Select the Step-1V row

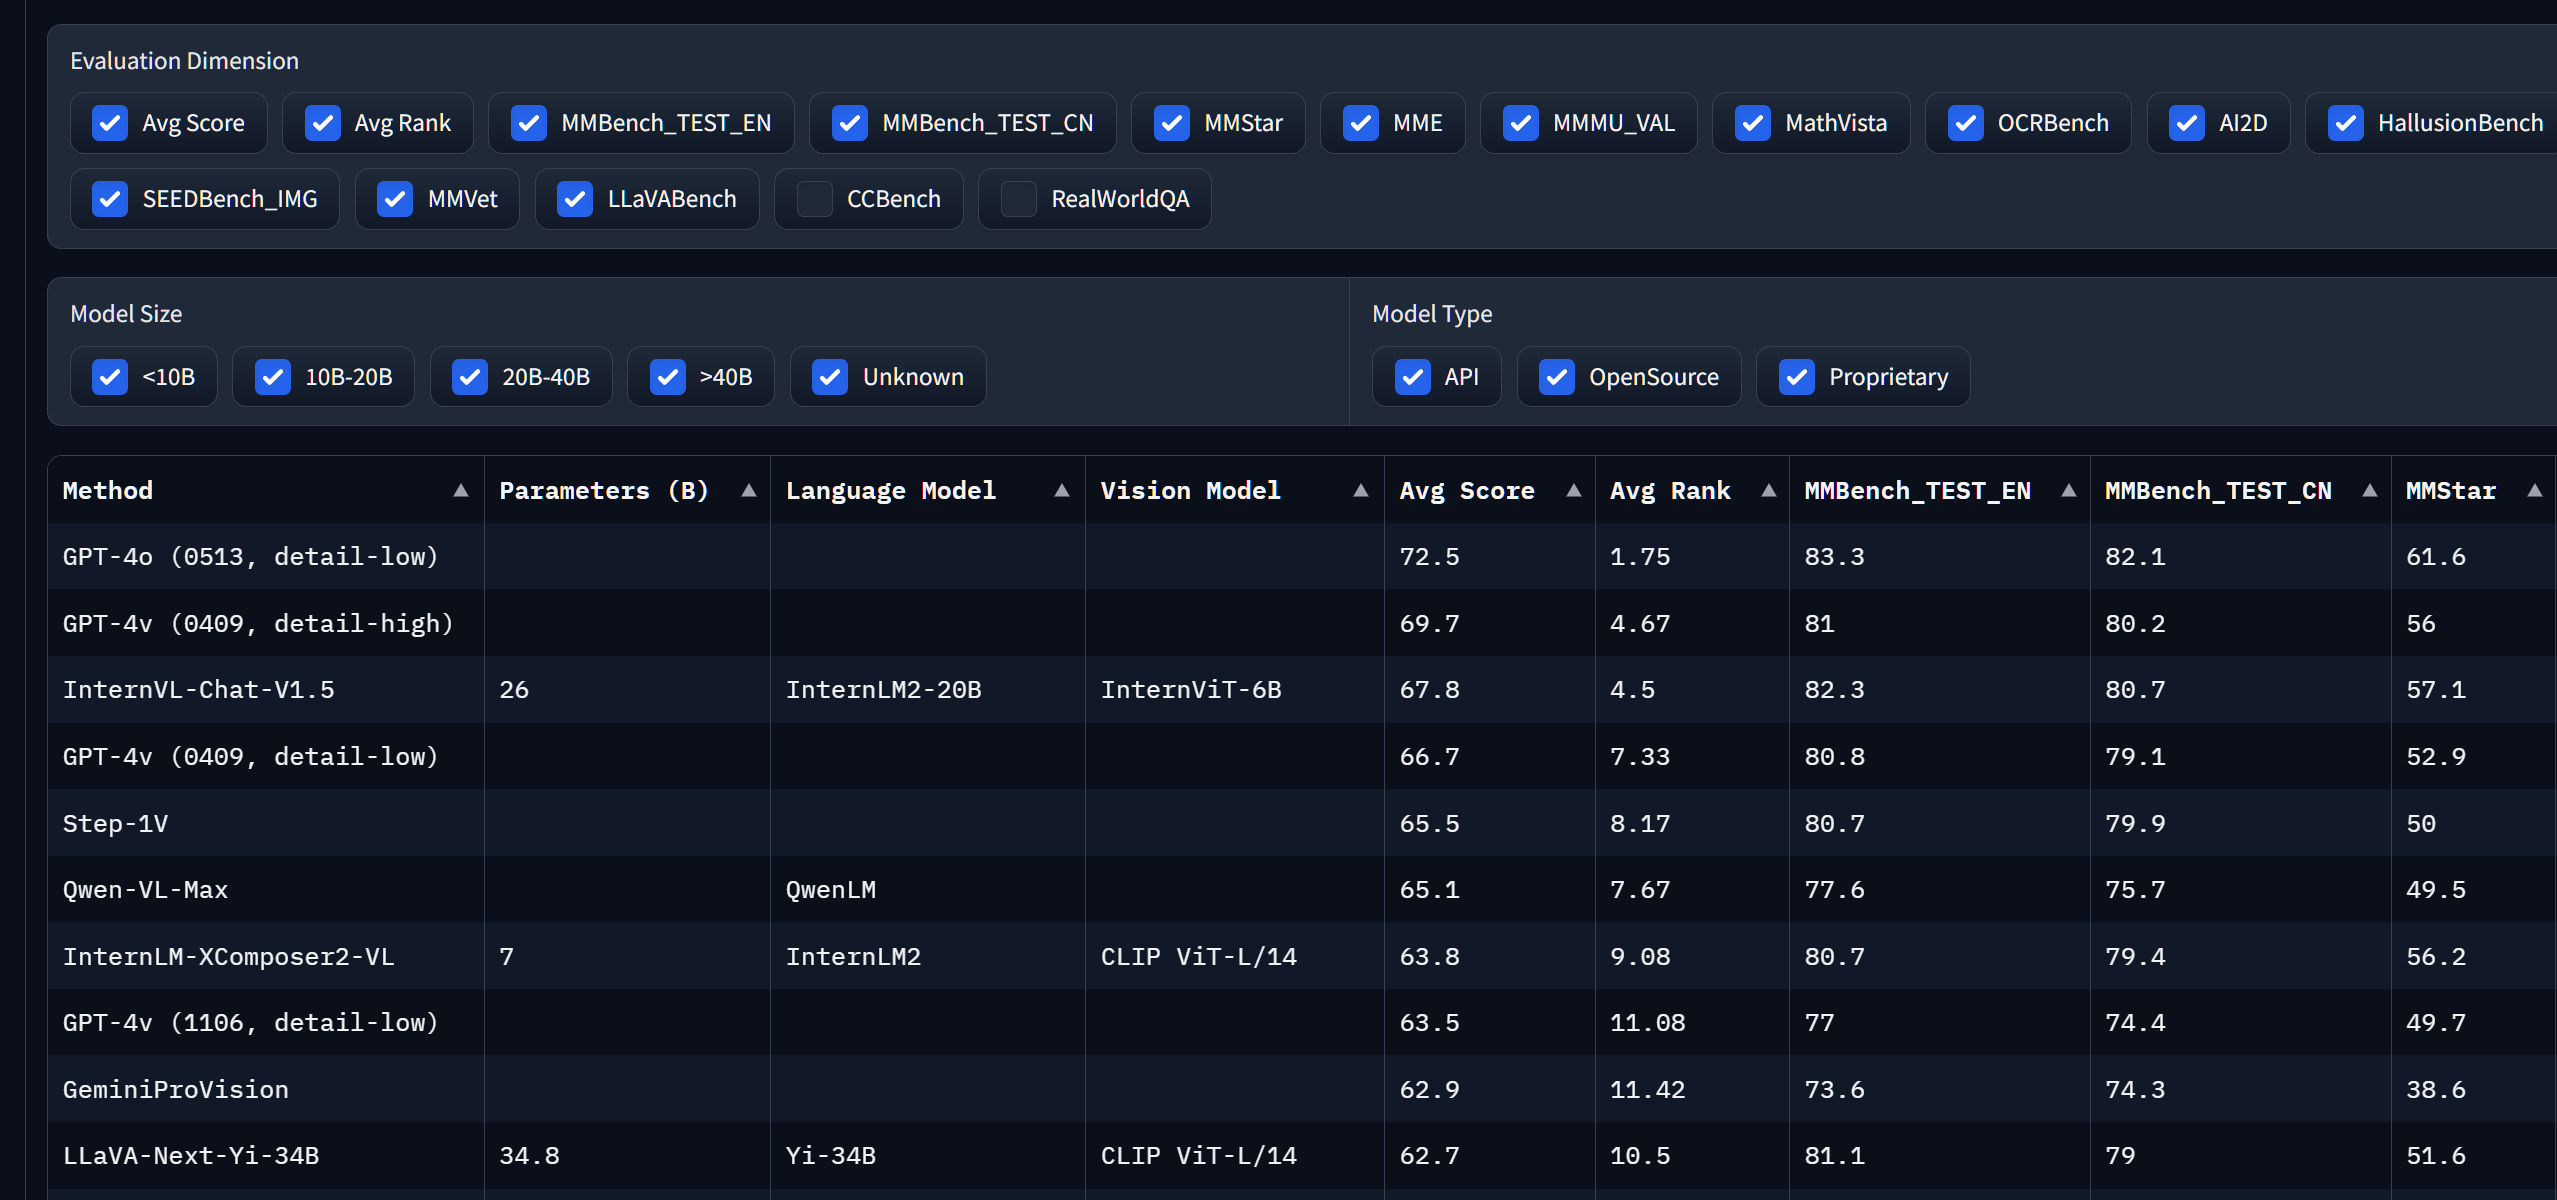click(x=1302, y=823)
